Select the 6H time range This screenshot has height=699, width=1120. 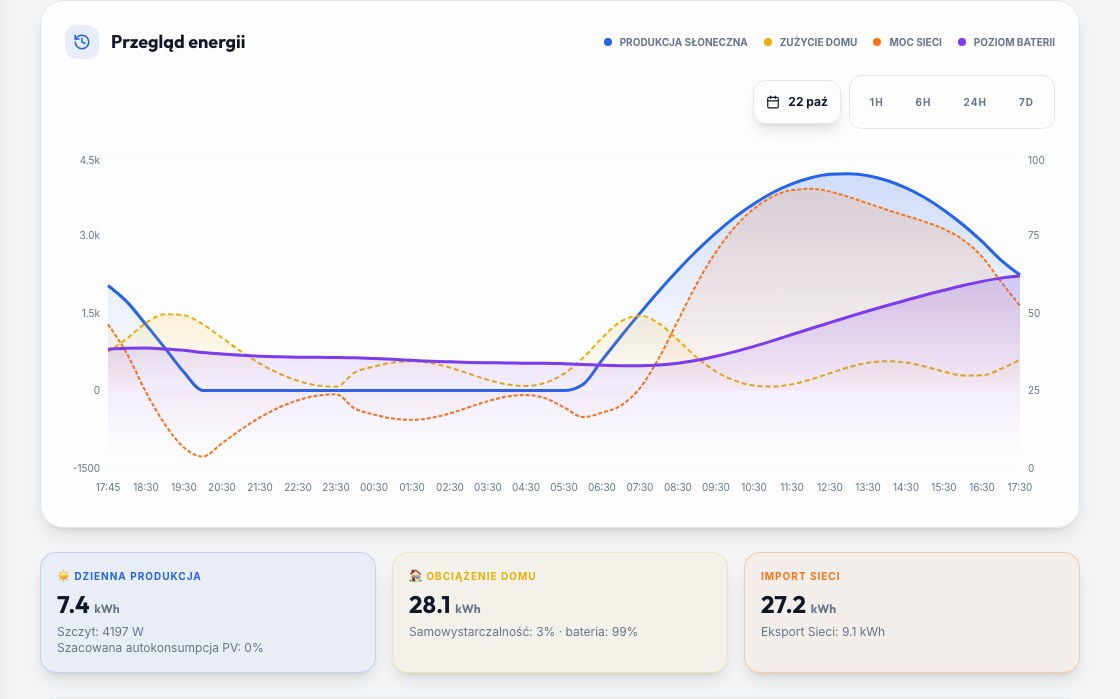tap(923, 102)
